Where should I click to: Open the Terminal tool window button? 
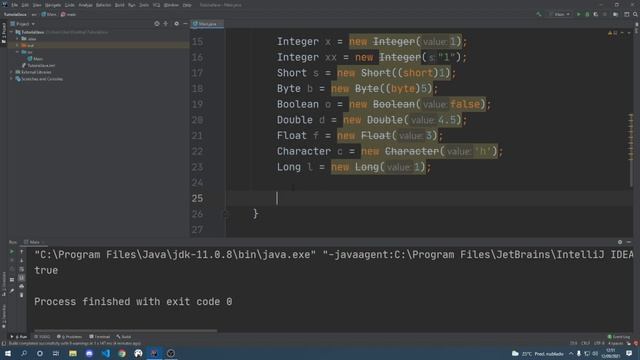click(100, 337)
